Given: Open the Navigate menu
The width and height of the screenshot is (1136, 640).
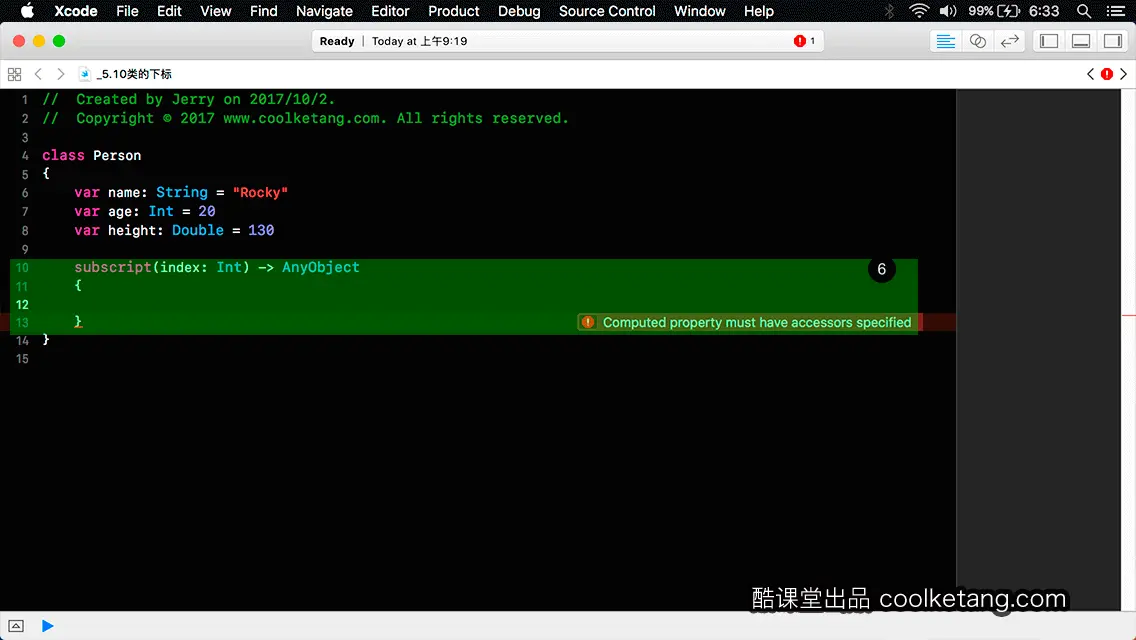Looking at the screenshot, I should [x=324, y=11].
